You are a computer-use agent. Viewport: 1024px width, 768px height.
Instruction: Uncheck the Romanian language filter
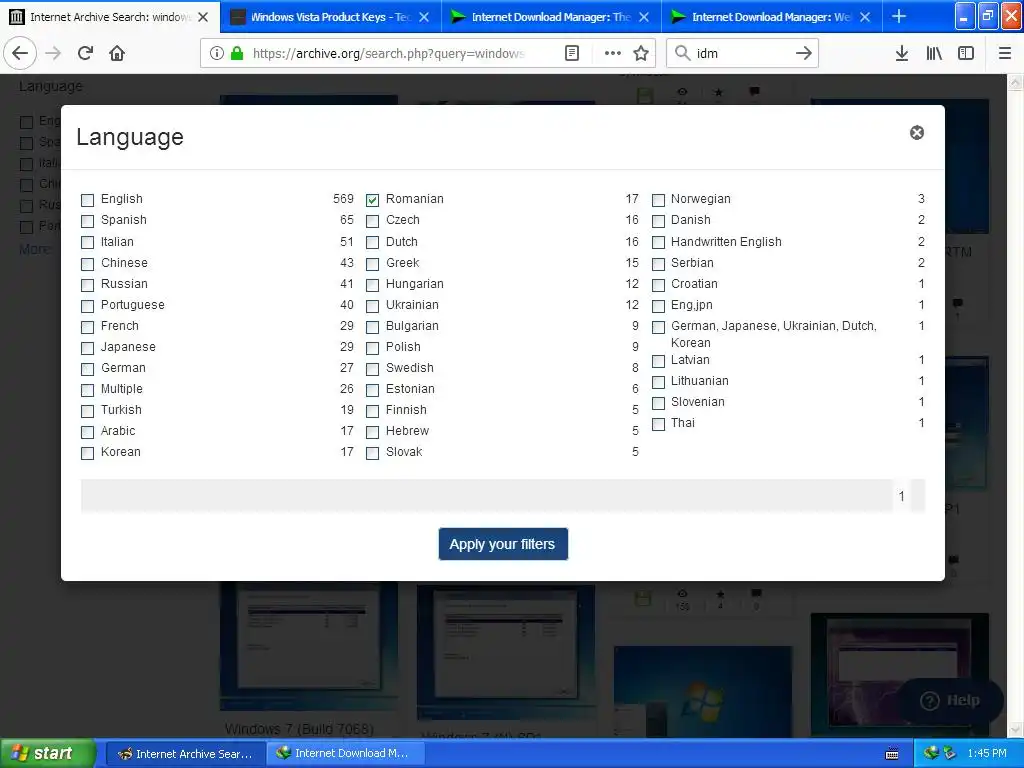pos(372,200)
